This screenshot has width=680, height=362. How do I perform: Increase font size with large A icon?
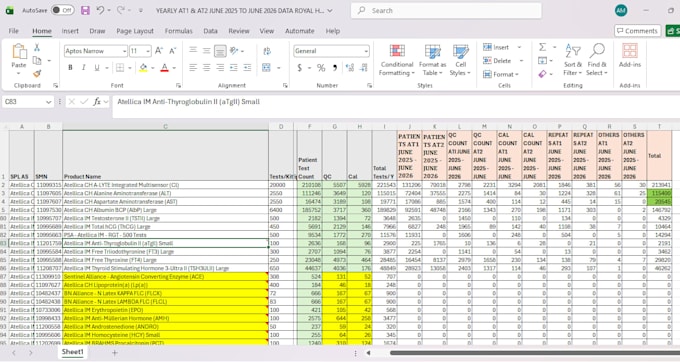(x=159, y=51)
